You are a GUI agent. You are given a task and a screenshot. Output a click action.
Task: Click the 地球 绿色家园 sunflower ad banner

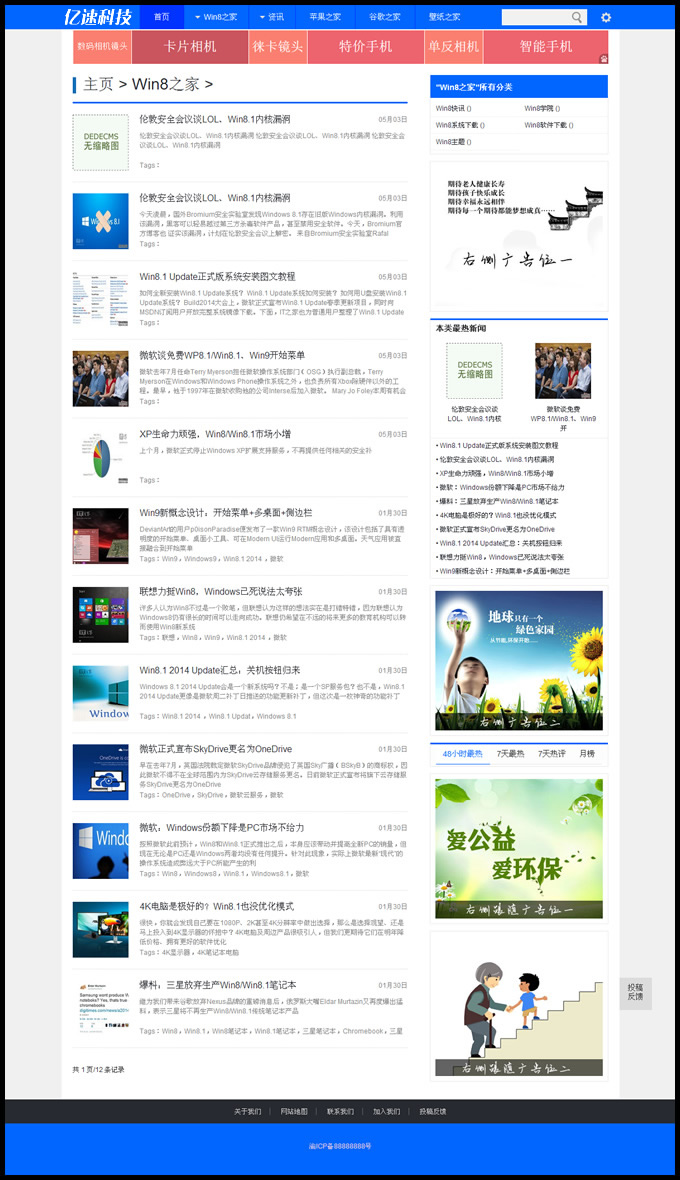click(519, 660)
